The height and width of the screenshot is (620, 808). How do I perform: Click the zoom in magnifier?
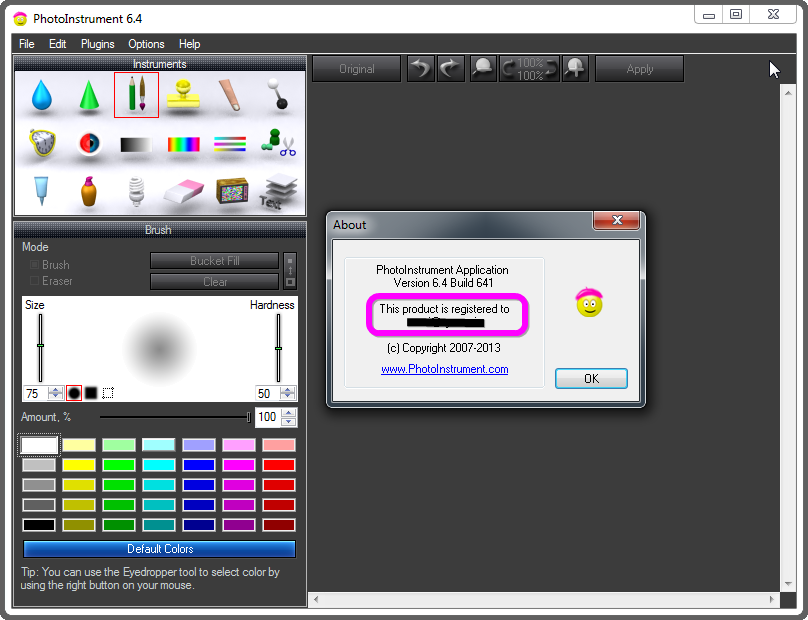(575, 69)
